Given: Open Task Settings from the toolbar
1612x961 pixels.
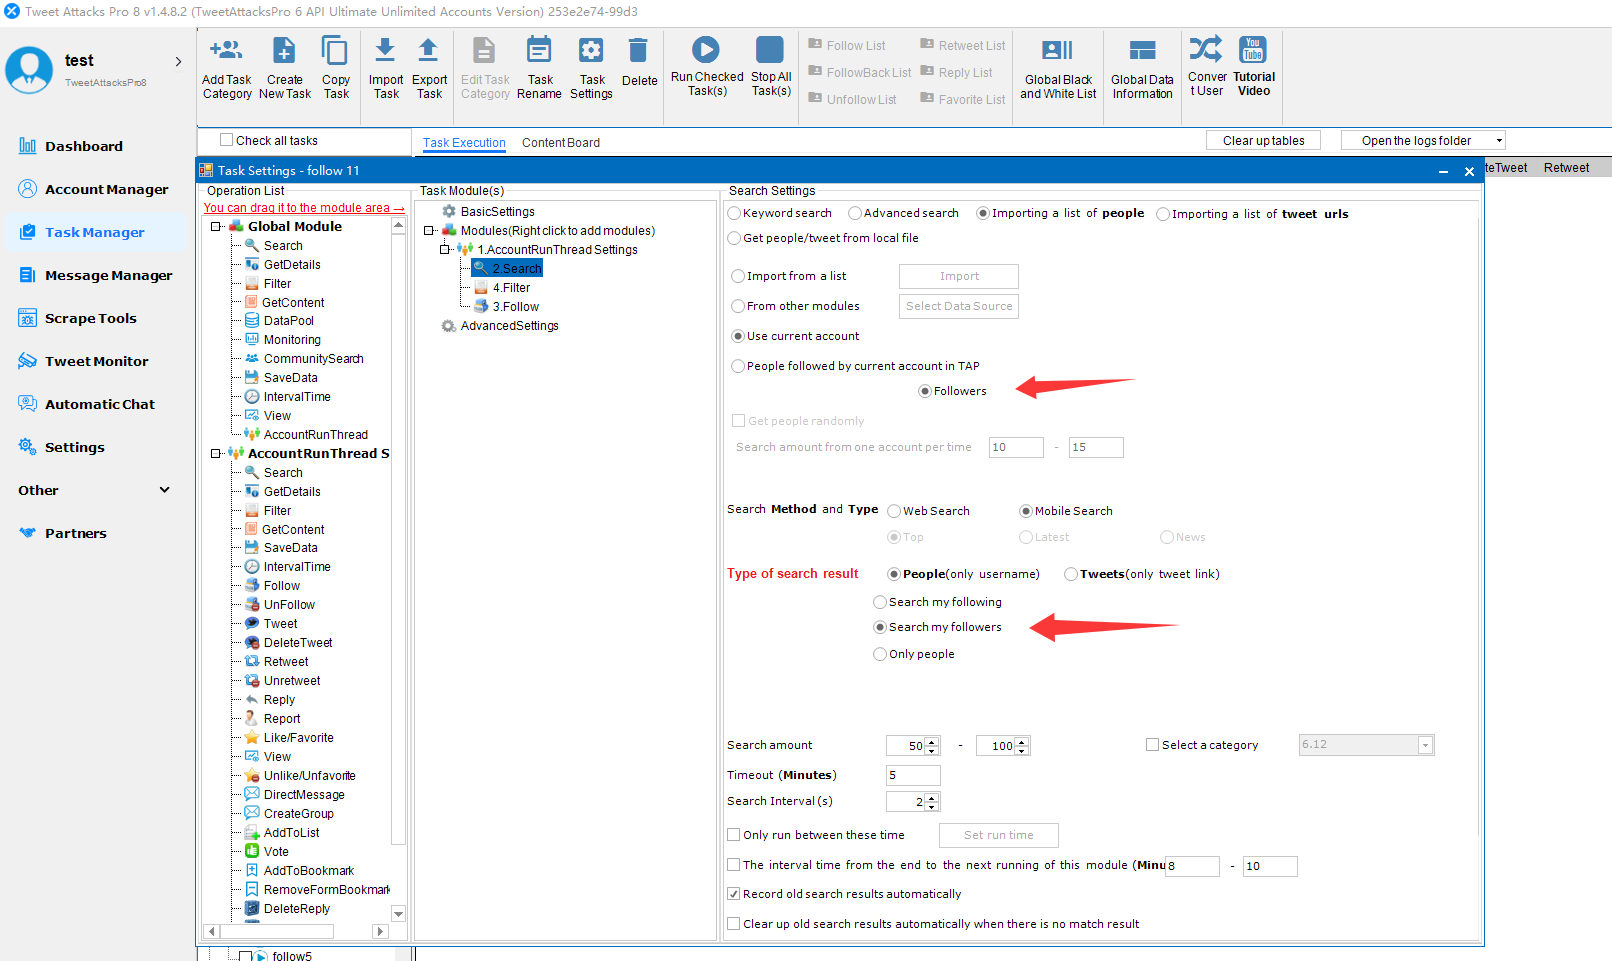Looking at the screenshot, I should (x=591, y=50).
